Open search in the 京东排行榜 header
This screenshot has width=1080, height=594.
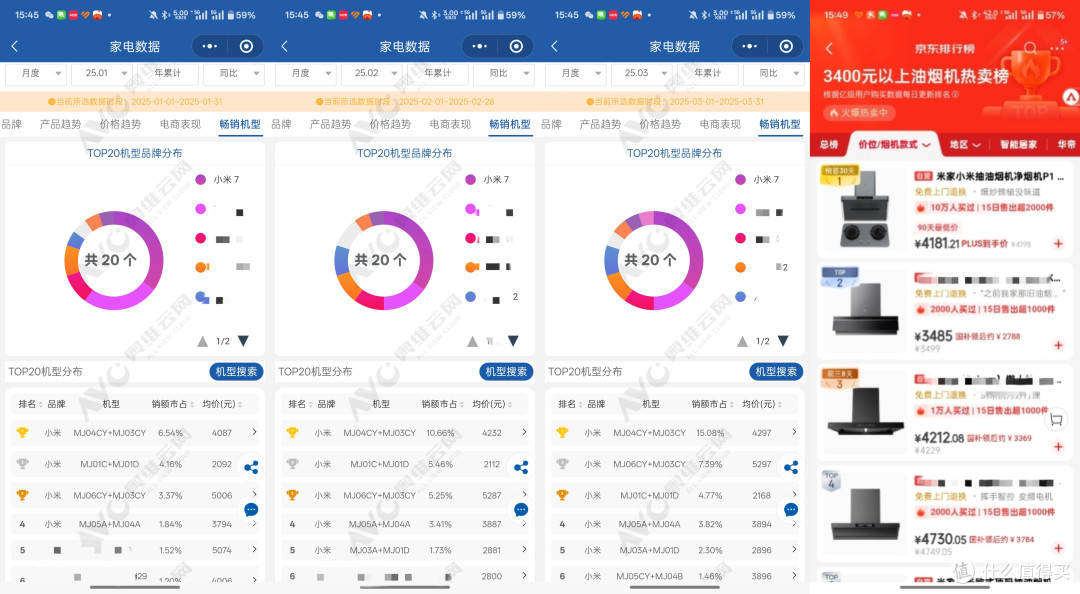[x=1030, y=48]
